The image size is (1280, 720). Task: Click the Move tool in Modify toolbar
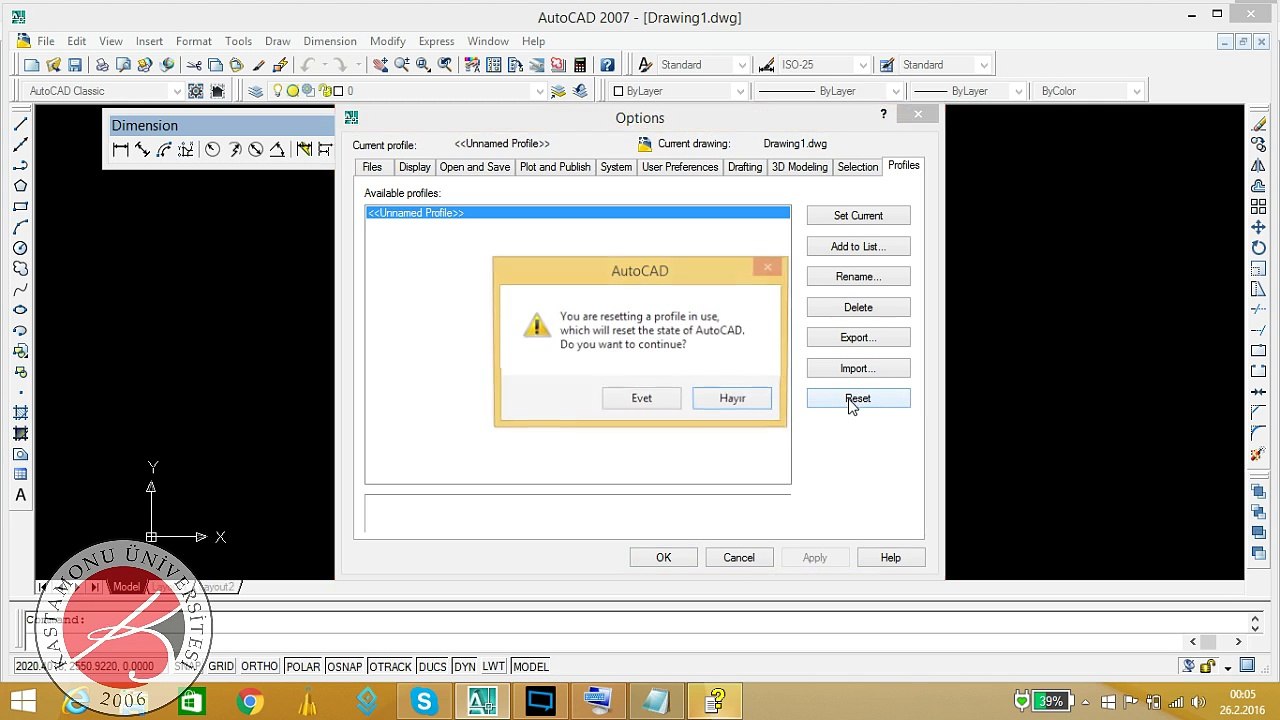[1258, 227]
